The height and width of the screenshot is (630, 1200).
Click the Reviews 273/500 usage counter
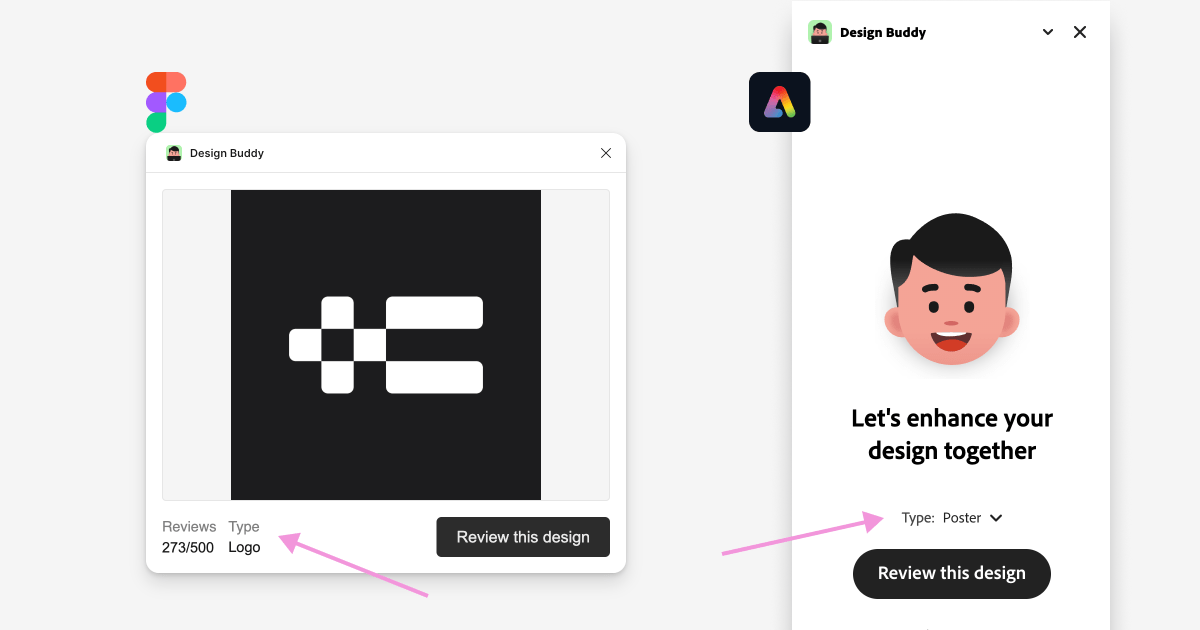pyautogui.click(x=188, y=537)
